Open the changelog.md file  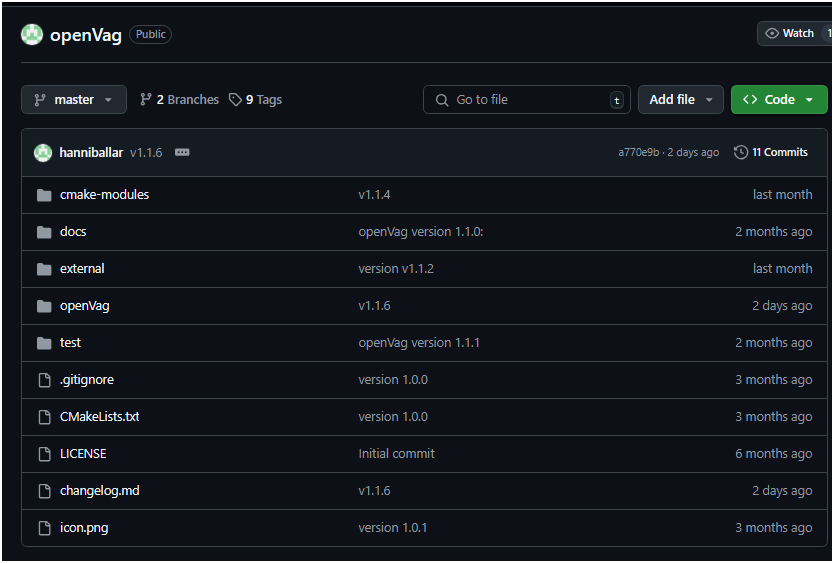point(99,491)
